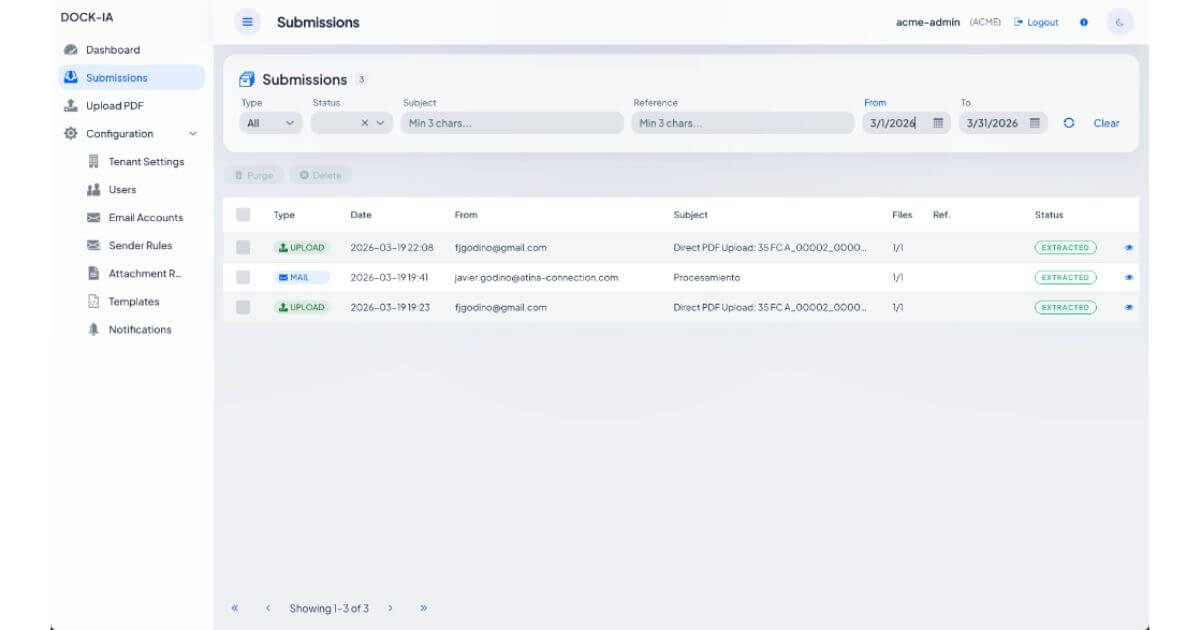1200x630 pixels.
Task: View the 19:23 submission via eye icon
Action: (1129, 307)
